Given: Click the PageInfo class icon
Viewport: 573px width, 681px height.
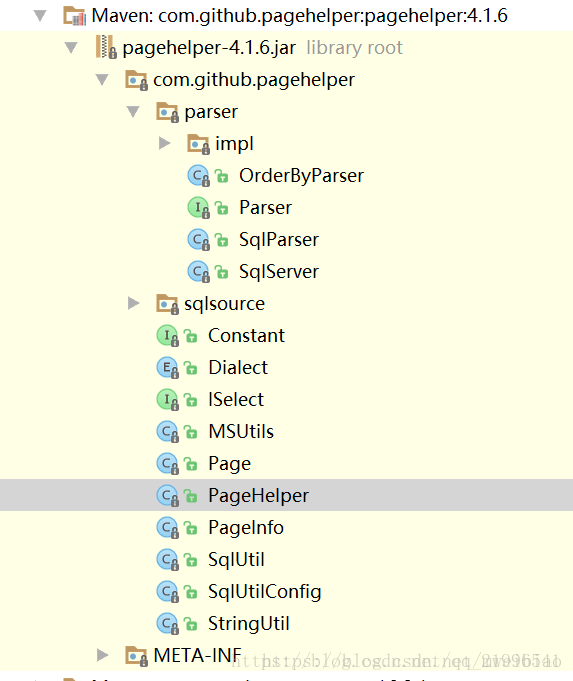Looking at the screenshot, I should 168,528.
